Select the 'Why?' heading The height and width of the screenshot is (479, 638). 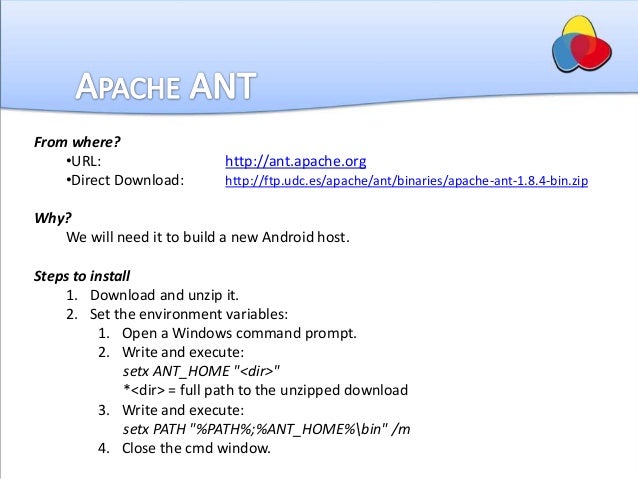click(x=53, y=218)
